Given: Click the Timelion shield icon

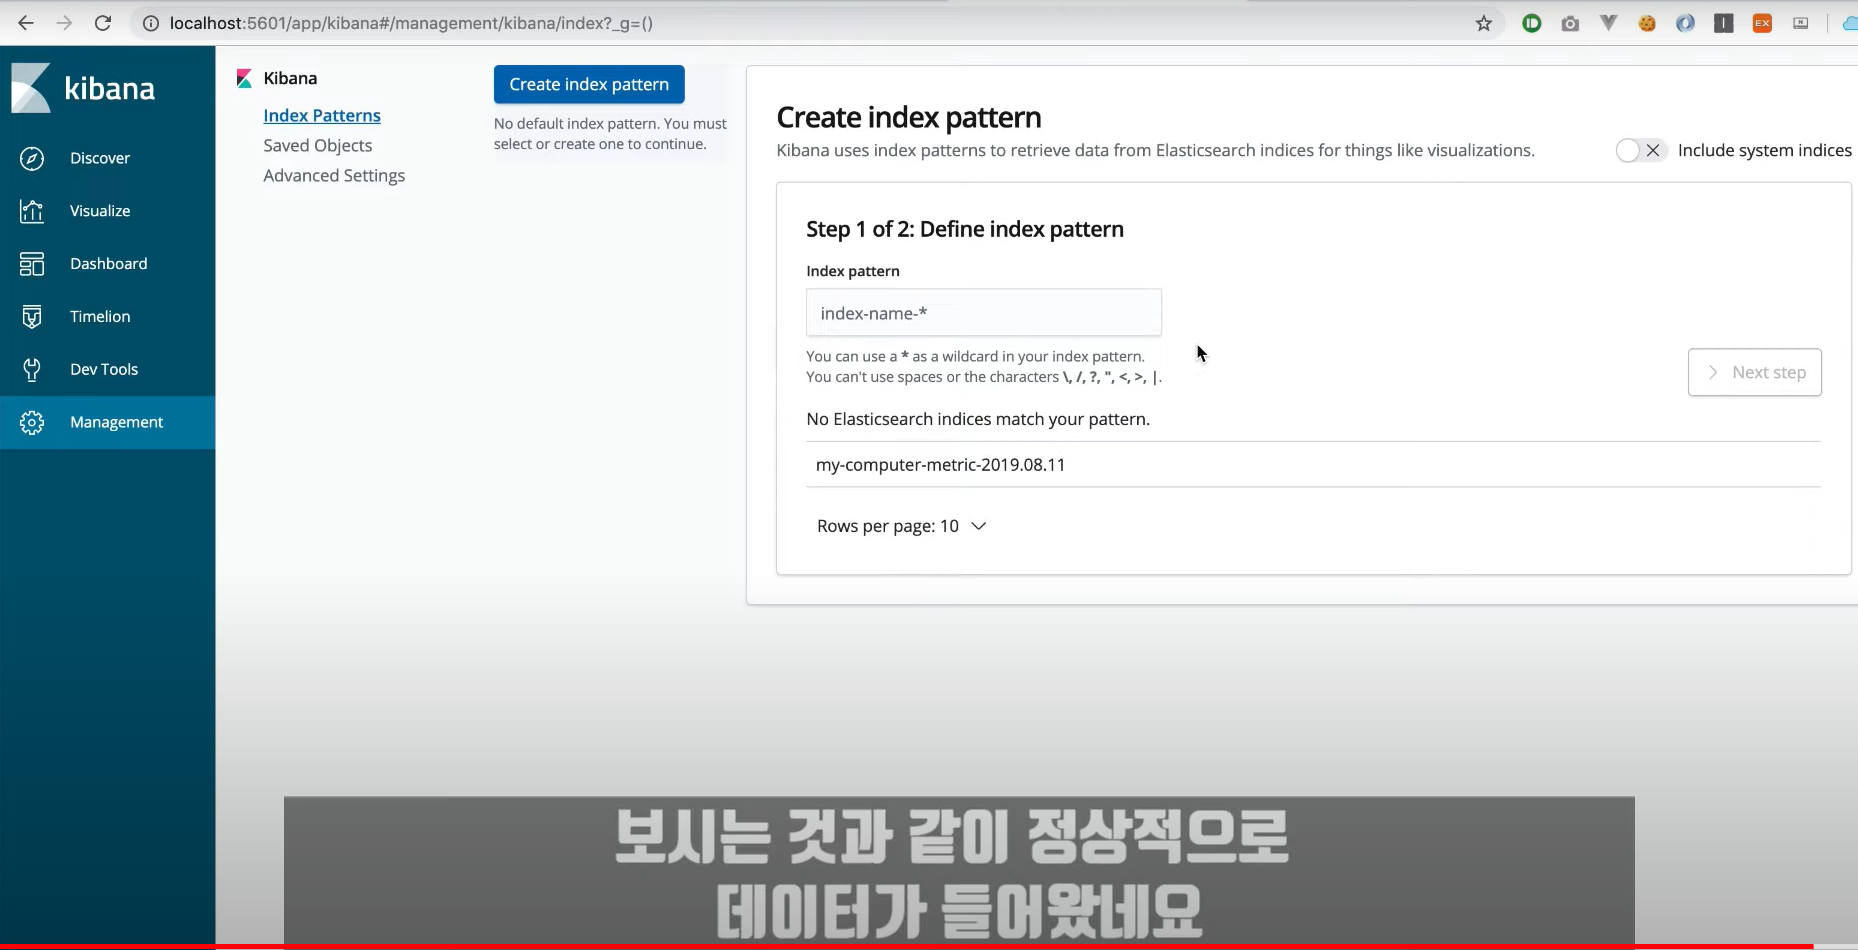Looking at the screenshot, I should coord(32,317).
